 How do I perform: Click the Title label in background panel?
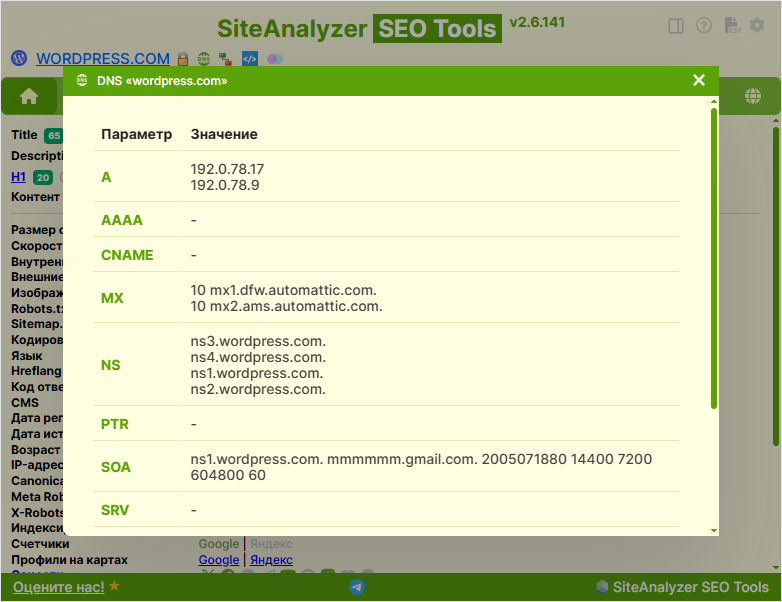24,135
